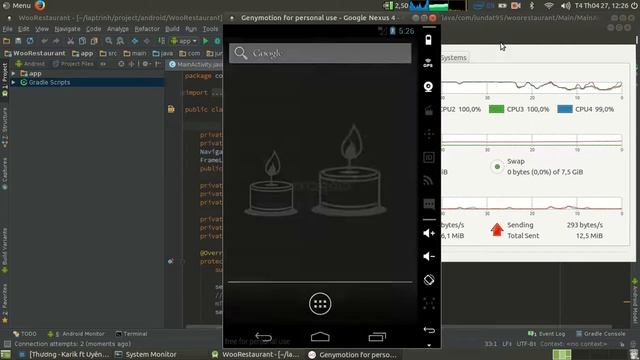This screenshot has height=360, width=640.
Task: Open the Android app drawer
Action: tap(320, 304)
